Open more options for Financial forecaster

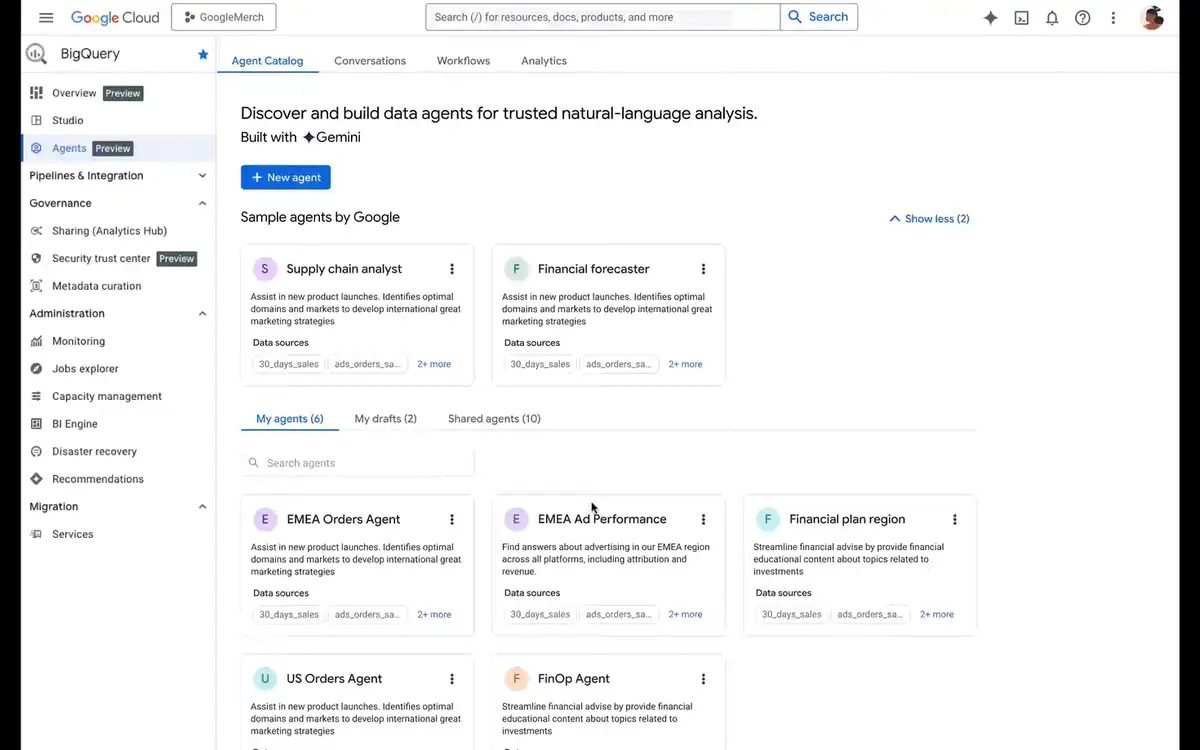(703, 269)
